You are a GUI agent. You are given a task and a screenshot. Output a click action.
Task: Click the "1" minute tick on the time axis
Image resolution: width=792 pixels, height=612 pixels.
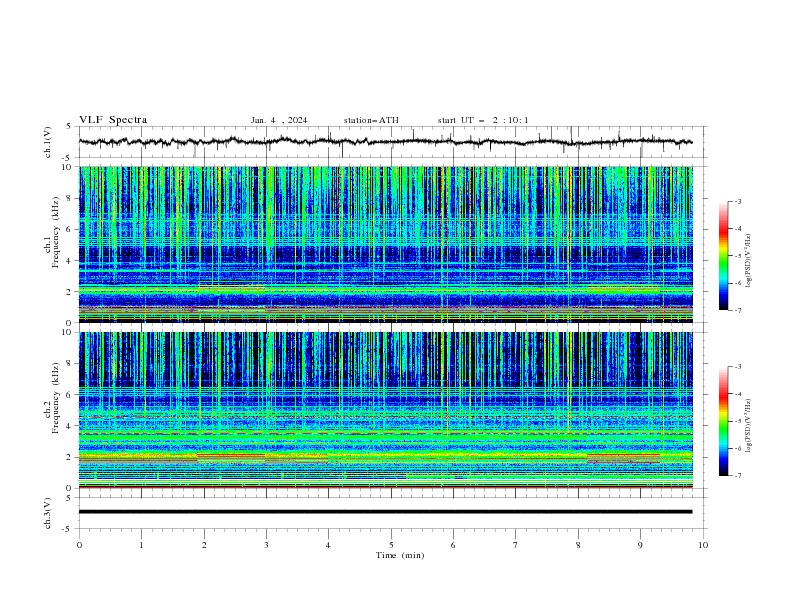tap(141, 545)
